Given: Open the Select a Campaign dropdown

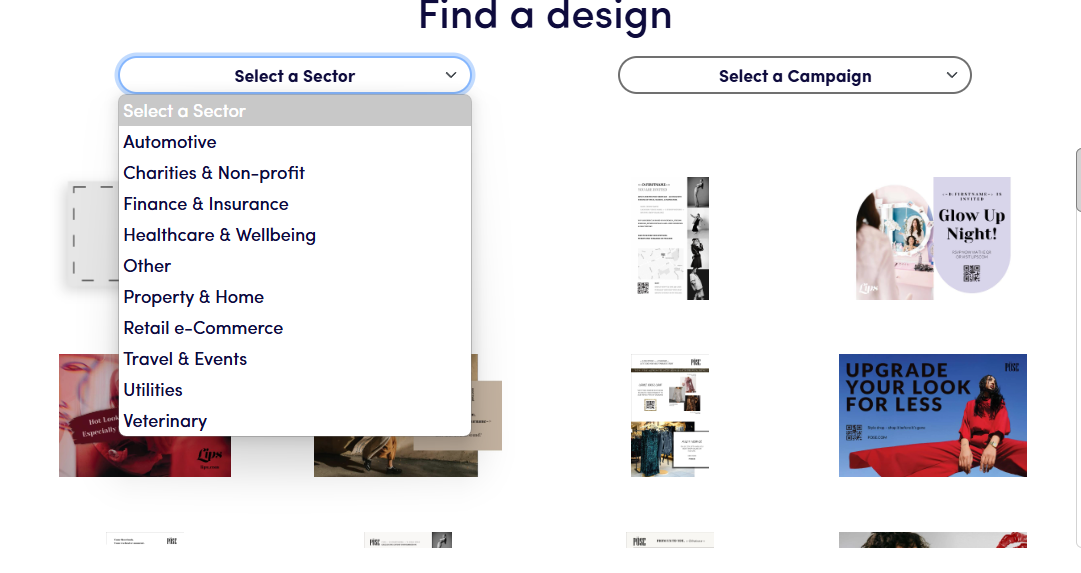Looking at the screenshot, I should click(x=794, y=76).
